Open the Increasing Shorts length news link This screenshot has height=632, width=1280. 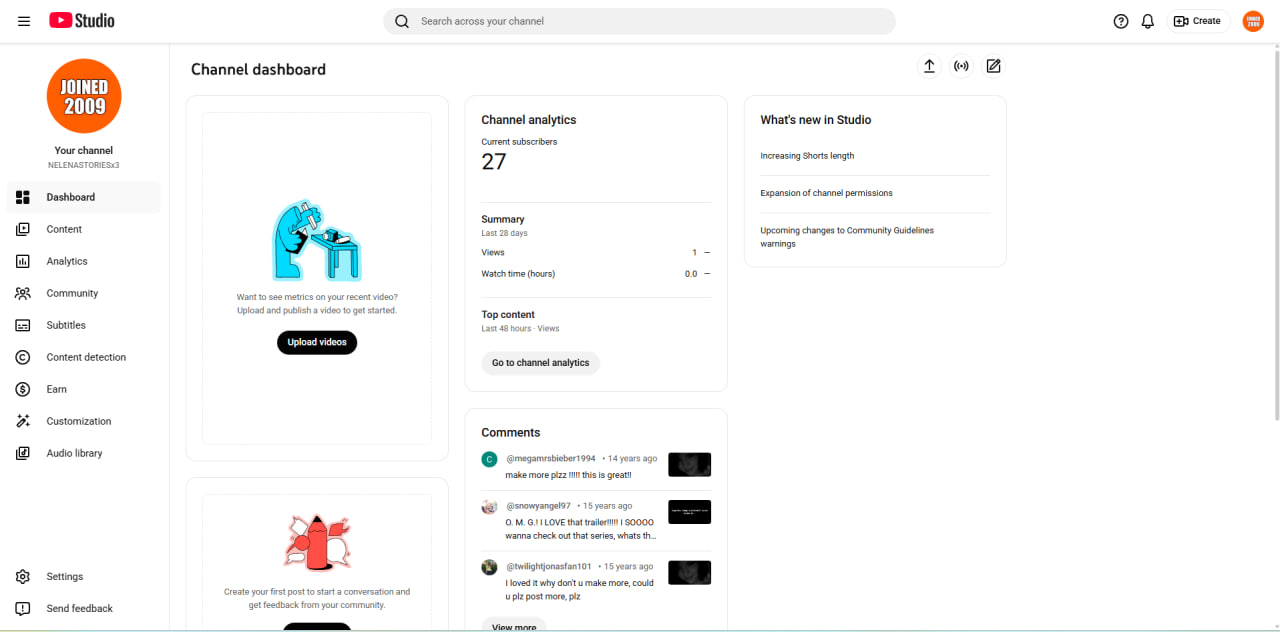click(807, 156)
